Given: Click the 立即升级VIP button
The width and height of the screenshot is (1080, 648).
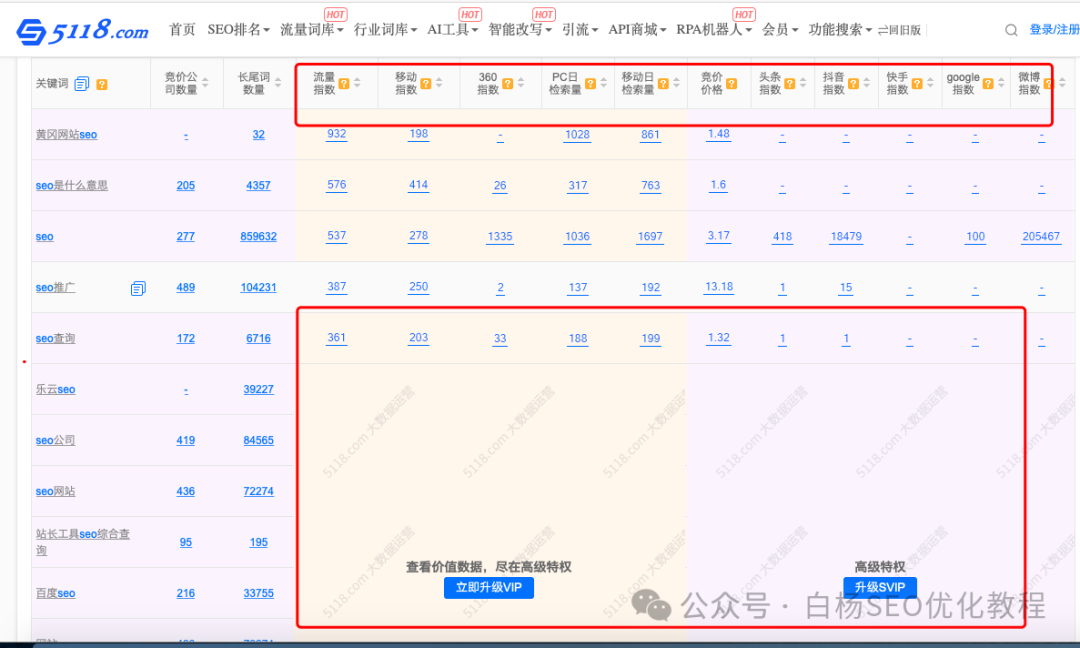Looking at the screenshot, I should (x=488, y=588).
